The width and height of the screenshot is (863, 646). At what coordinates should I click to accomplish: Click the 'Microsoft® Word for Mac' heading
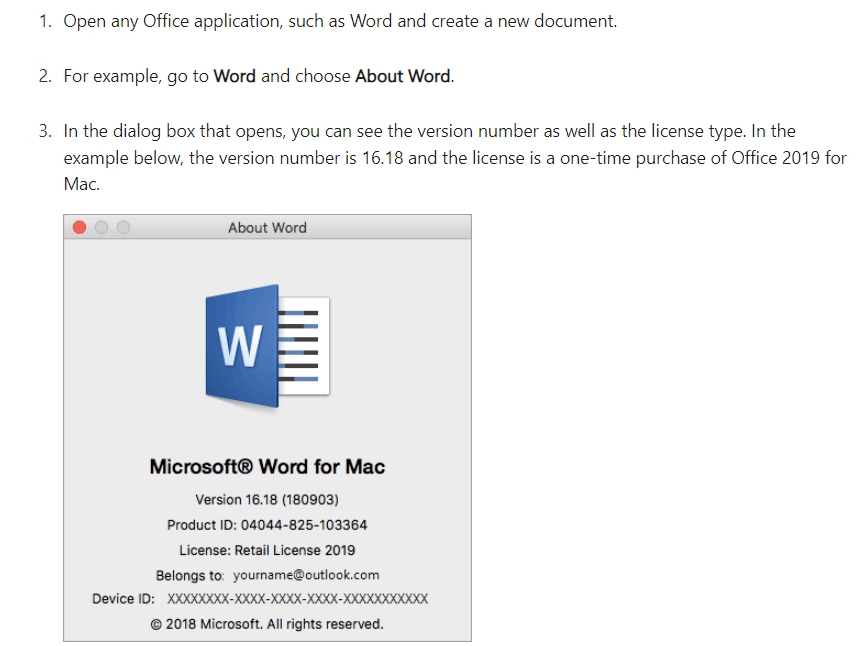pyautogui.click(x=268, y=465)
